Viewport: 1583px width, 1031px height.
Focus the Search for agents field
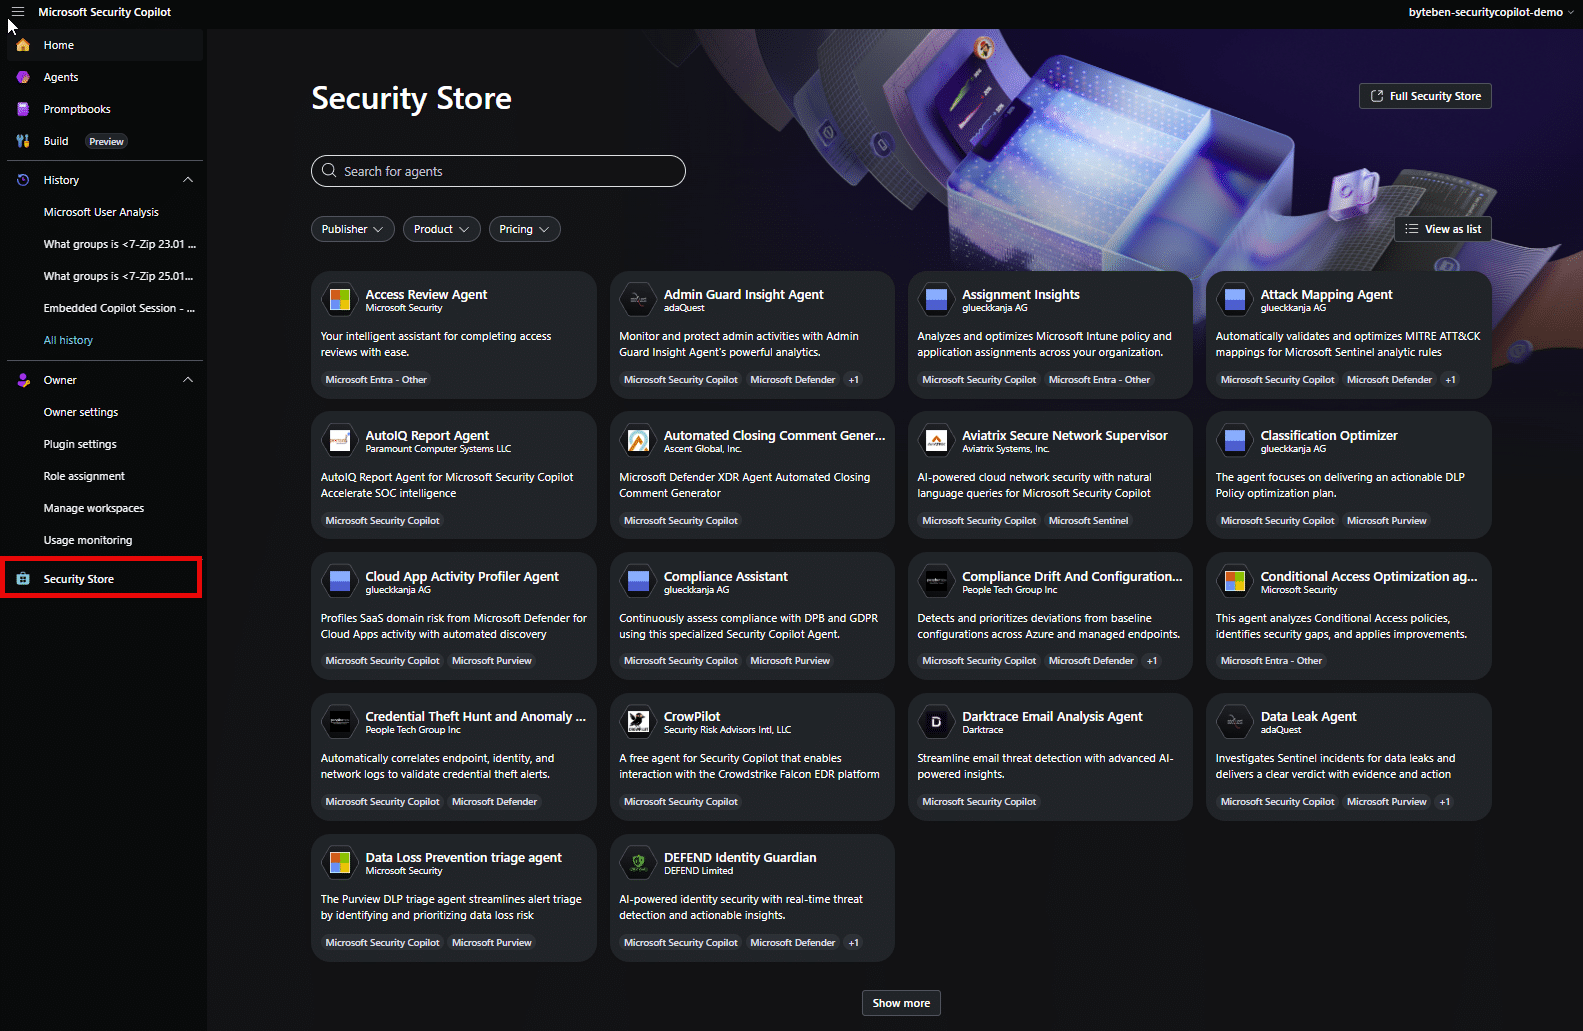pos(498,171)
